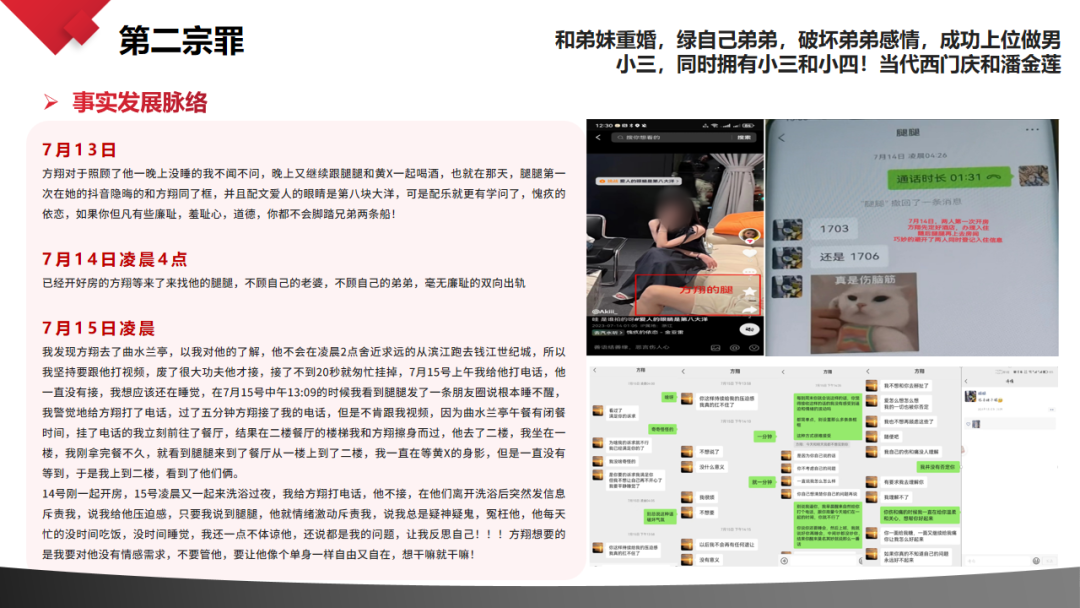This screenshot has height=608, width=1080.
Task: Click the heading 事实发展脉络
Action: pyautogui.click(x=140, y=103)
